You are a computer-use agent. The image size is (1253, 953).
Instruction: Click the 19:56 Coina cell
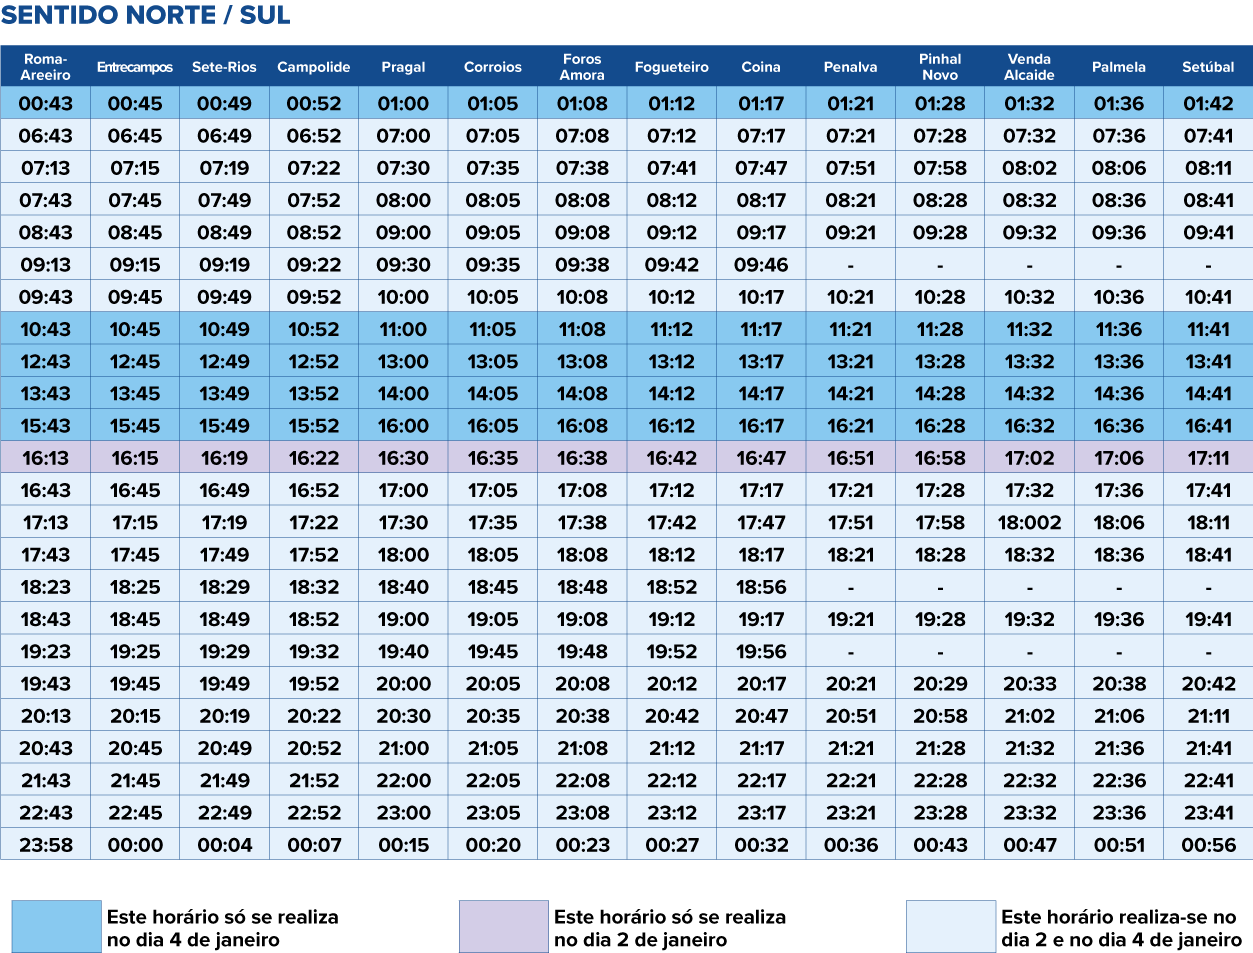761,651
